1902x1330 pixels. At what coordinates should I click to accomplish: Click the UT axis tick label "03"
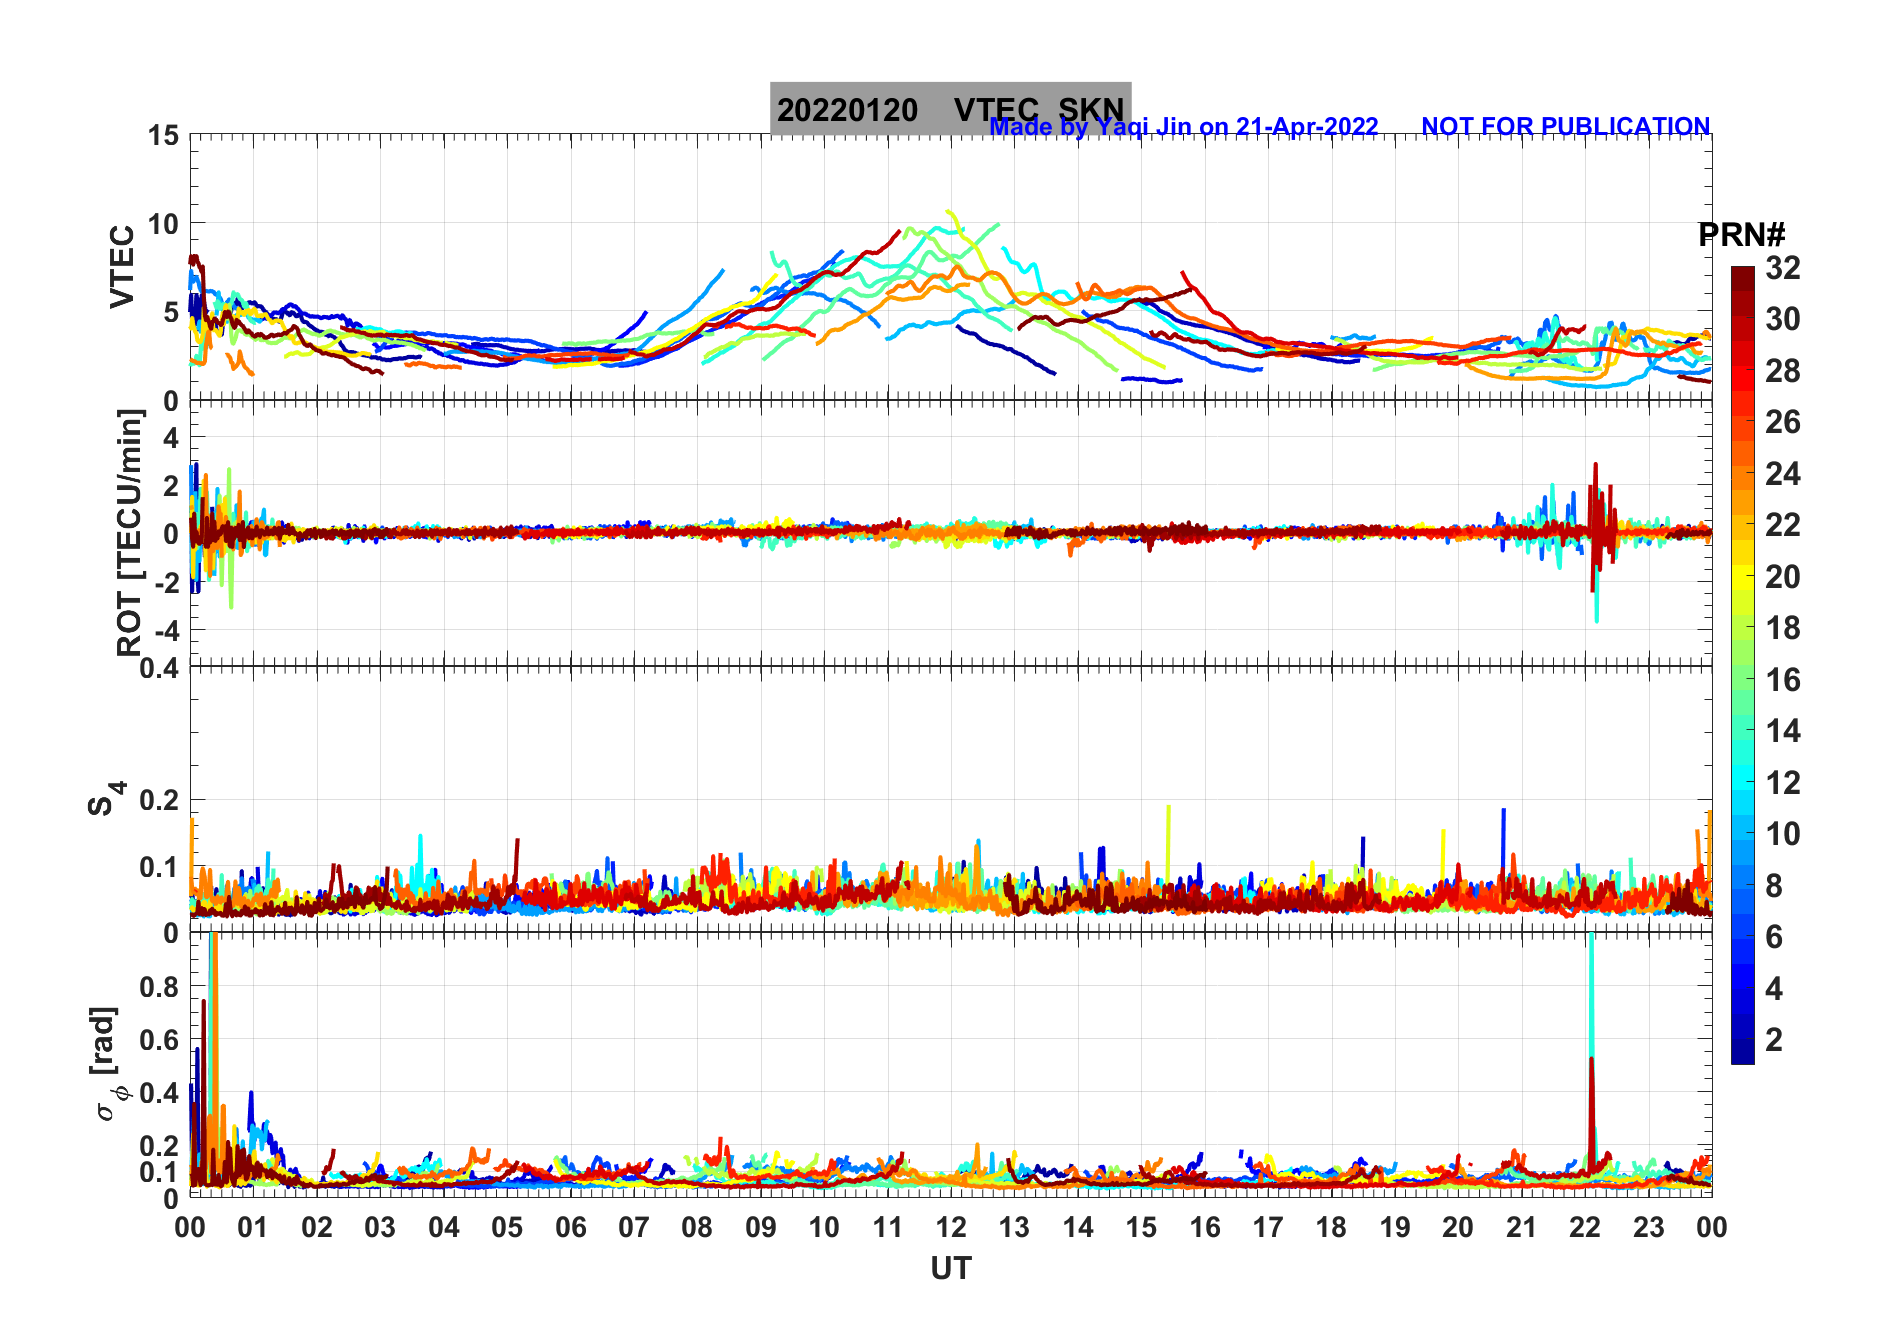(x=380, y=1228)
